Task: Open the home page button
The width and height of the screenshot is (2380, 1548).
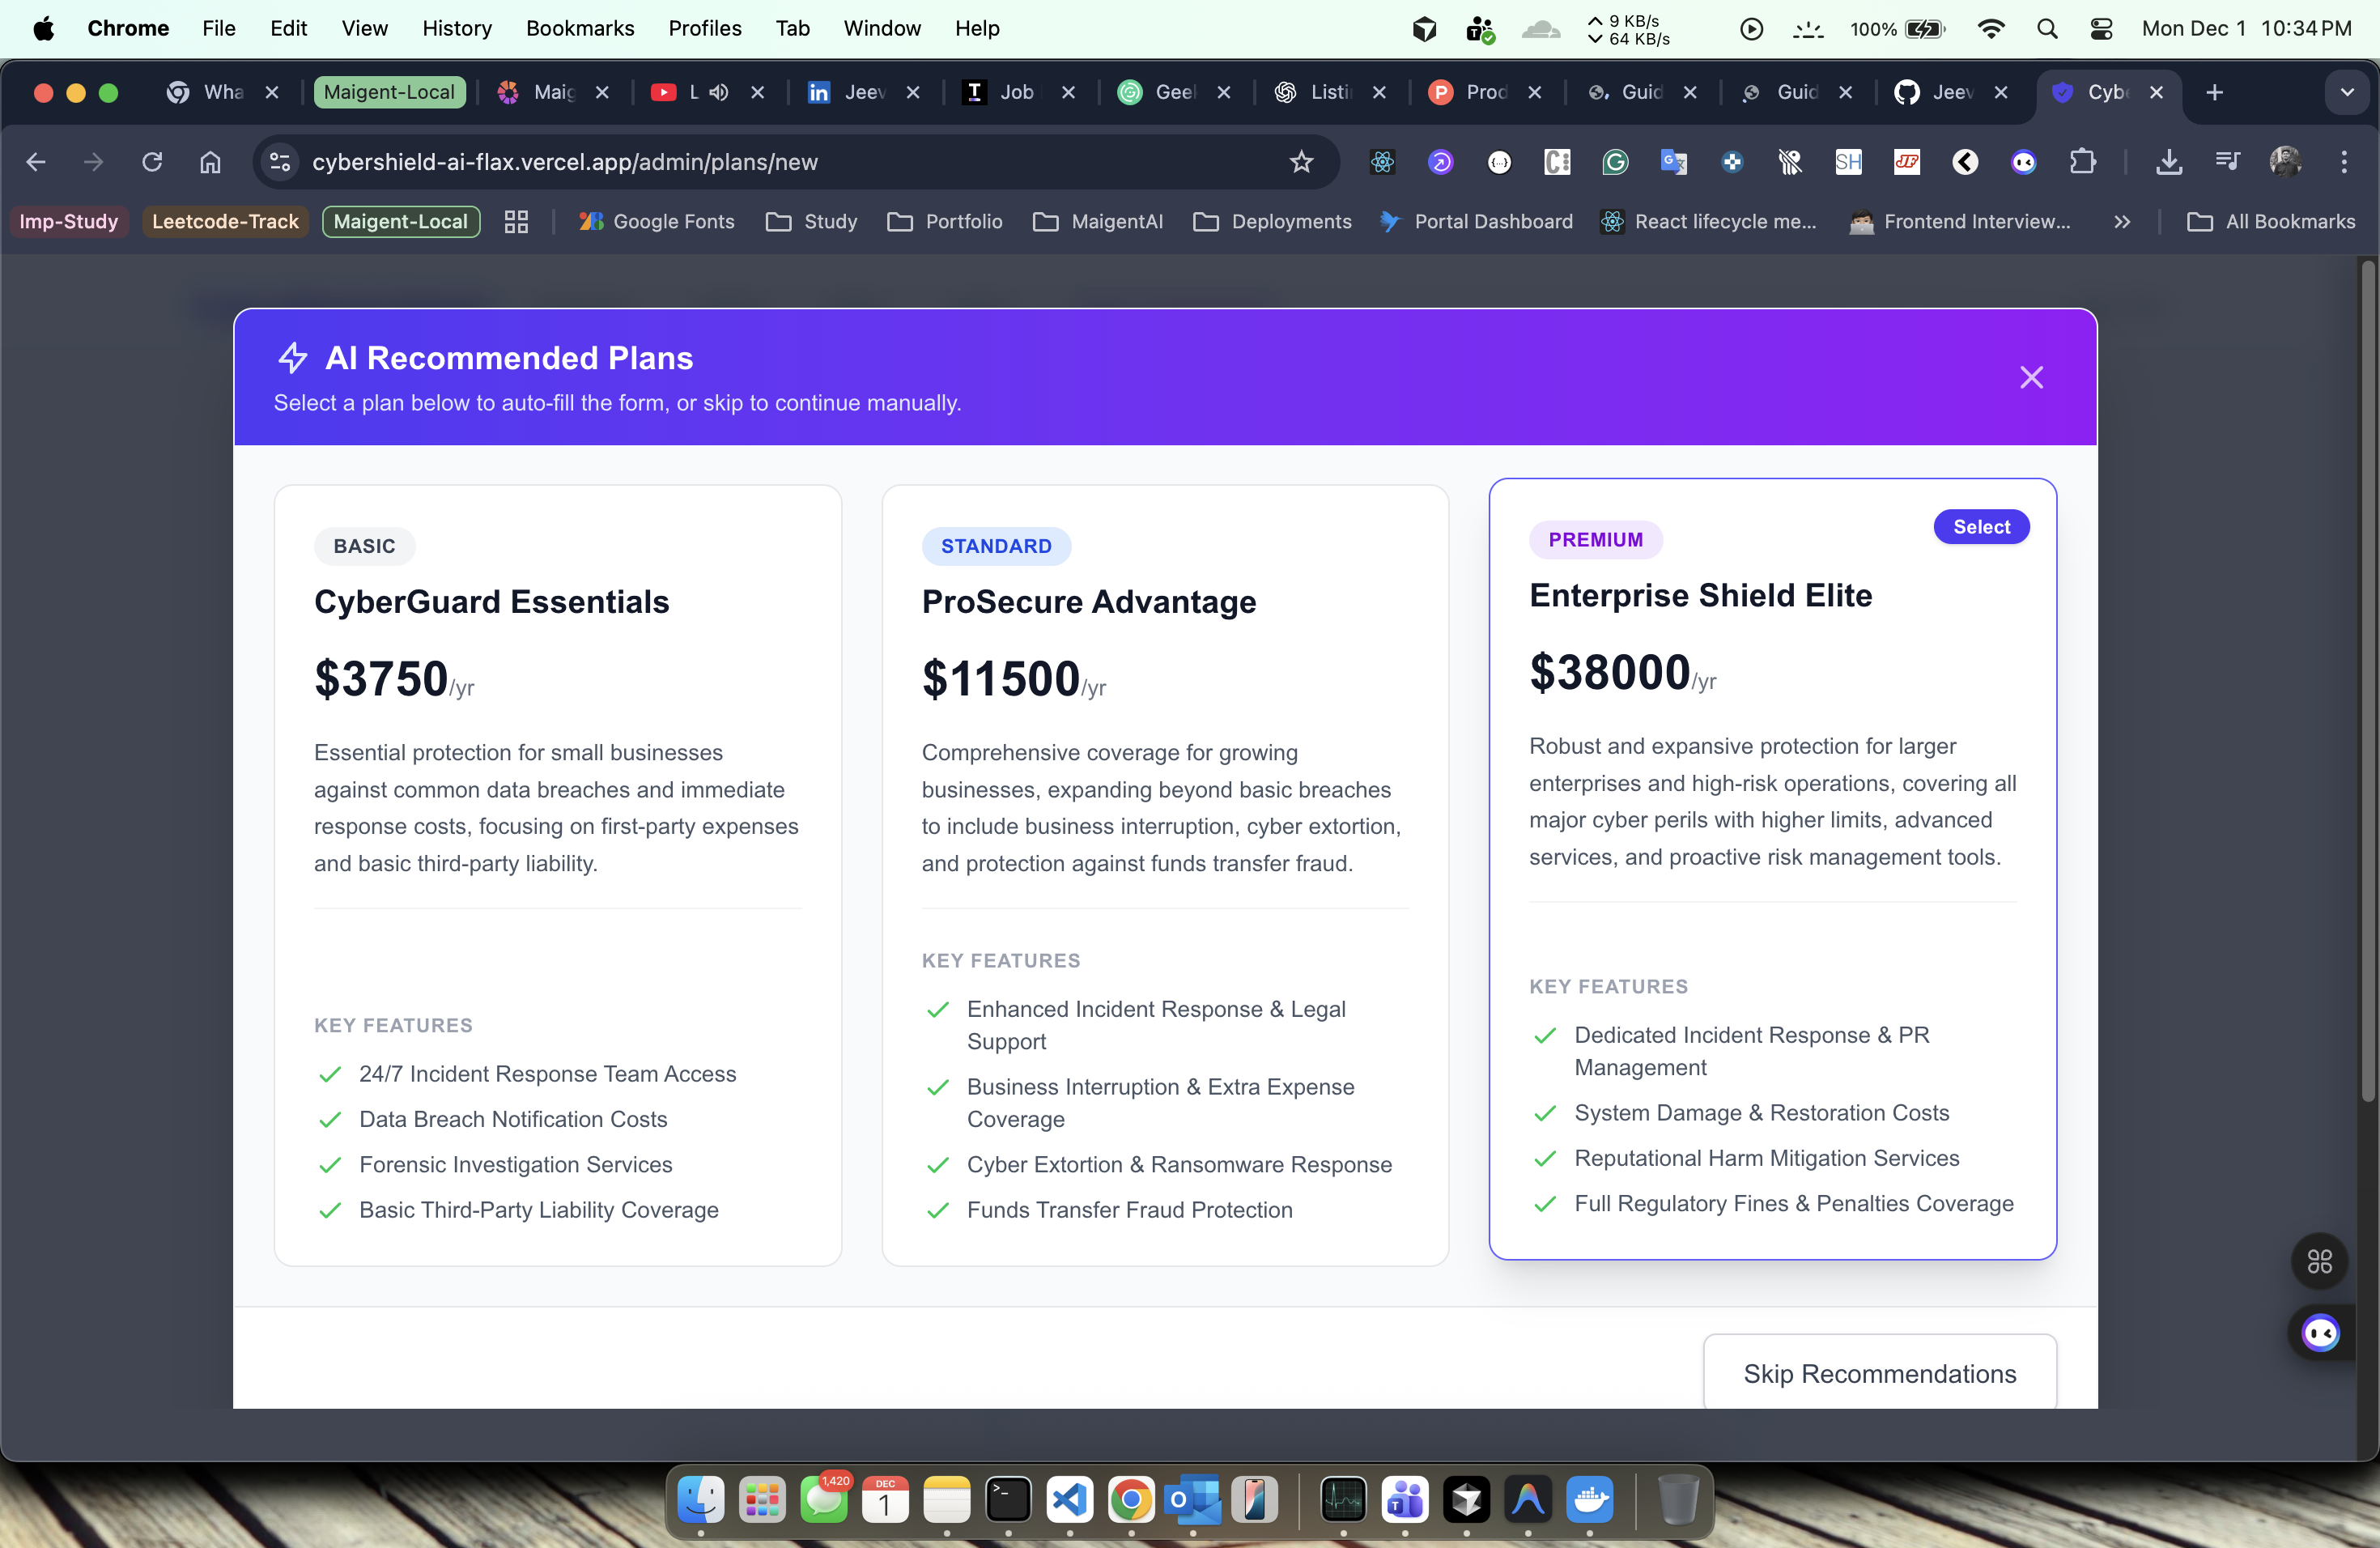Action: pos(210,162)
